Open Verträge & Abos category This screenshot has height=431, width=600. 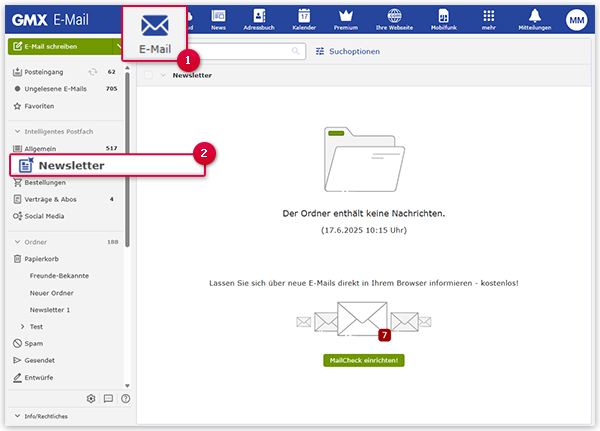point(65,199)
